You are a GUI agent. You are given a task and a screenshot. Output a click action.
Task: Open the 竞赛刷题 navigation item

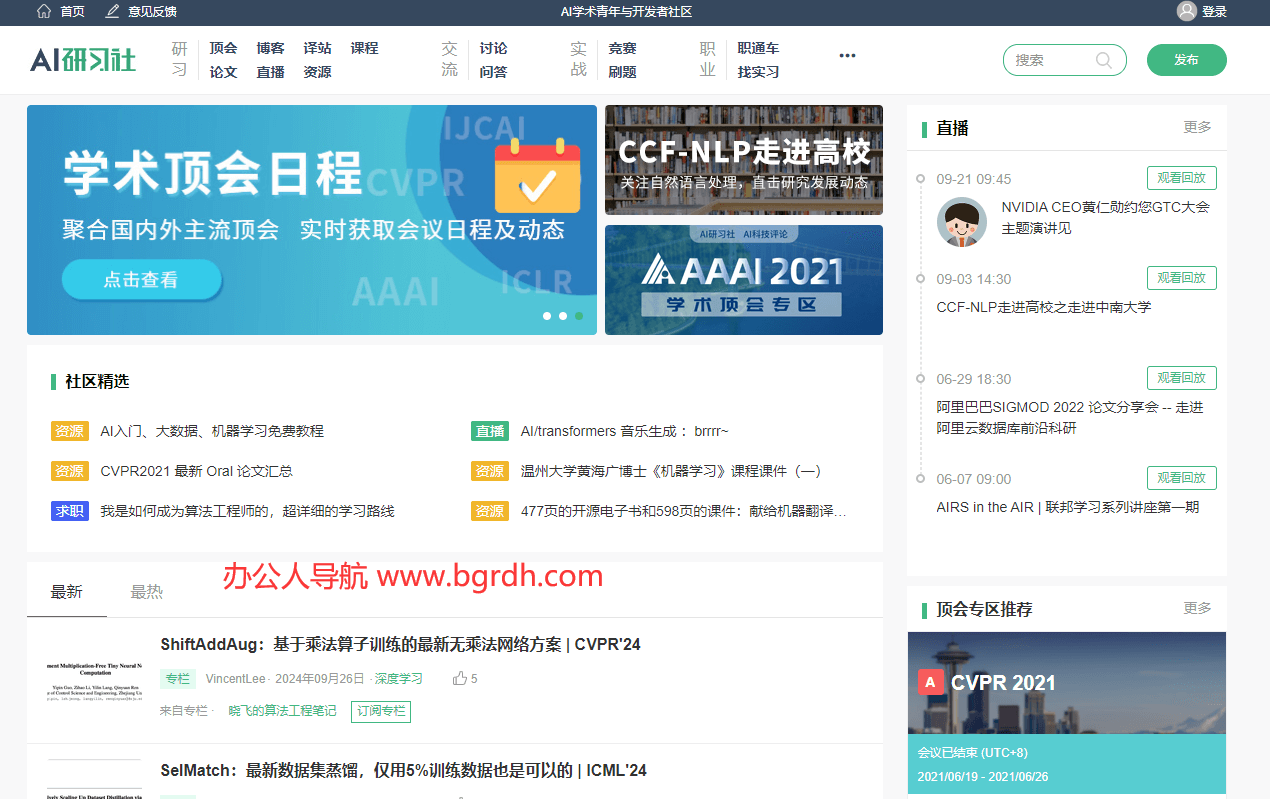(x=622, y=59)
